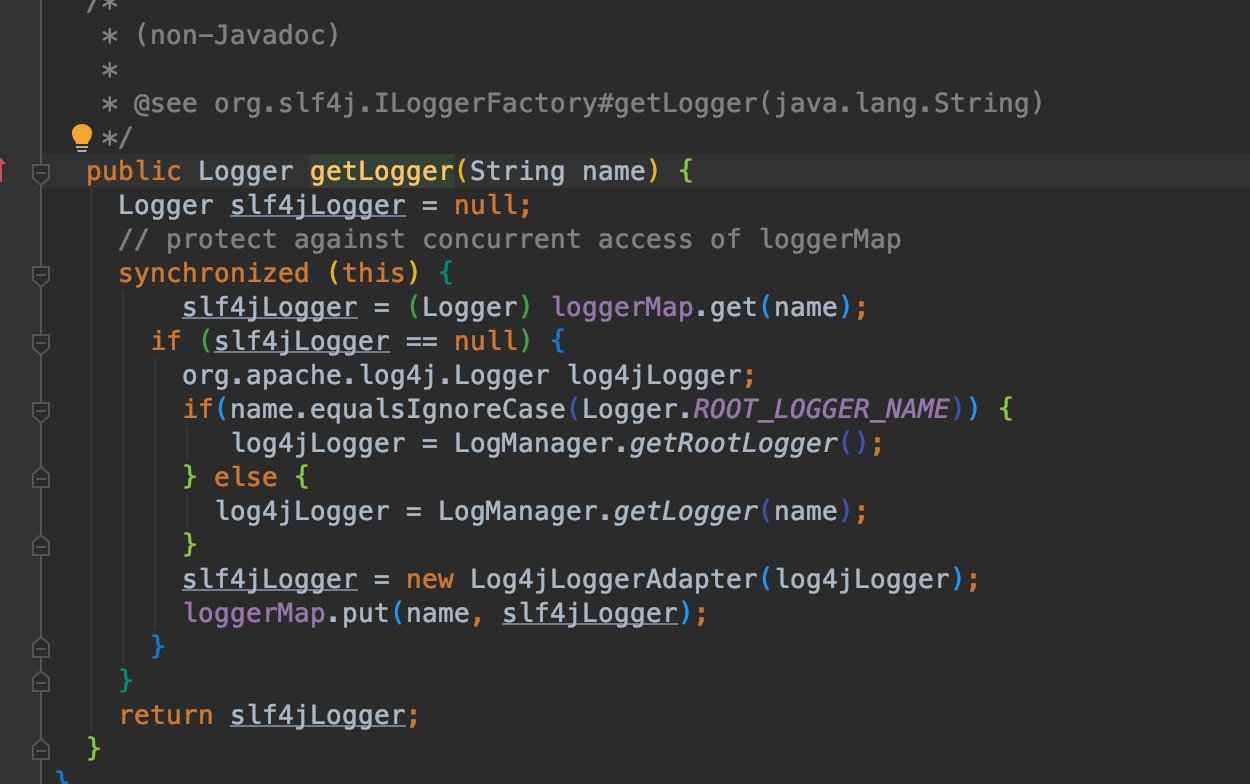Collapse the else block fold marker
Viewport: 1250px width, 784px height.
(x=41, y=478)
